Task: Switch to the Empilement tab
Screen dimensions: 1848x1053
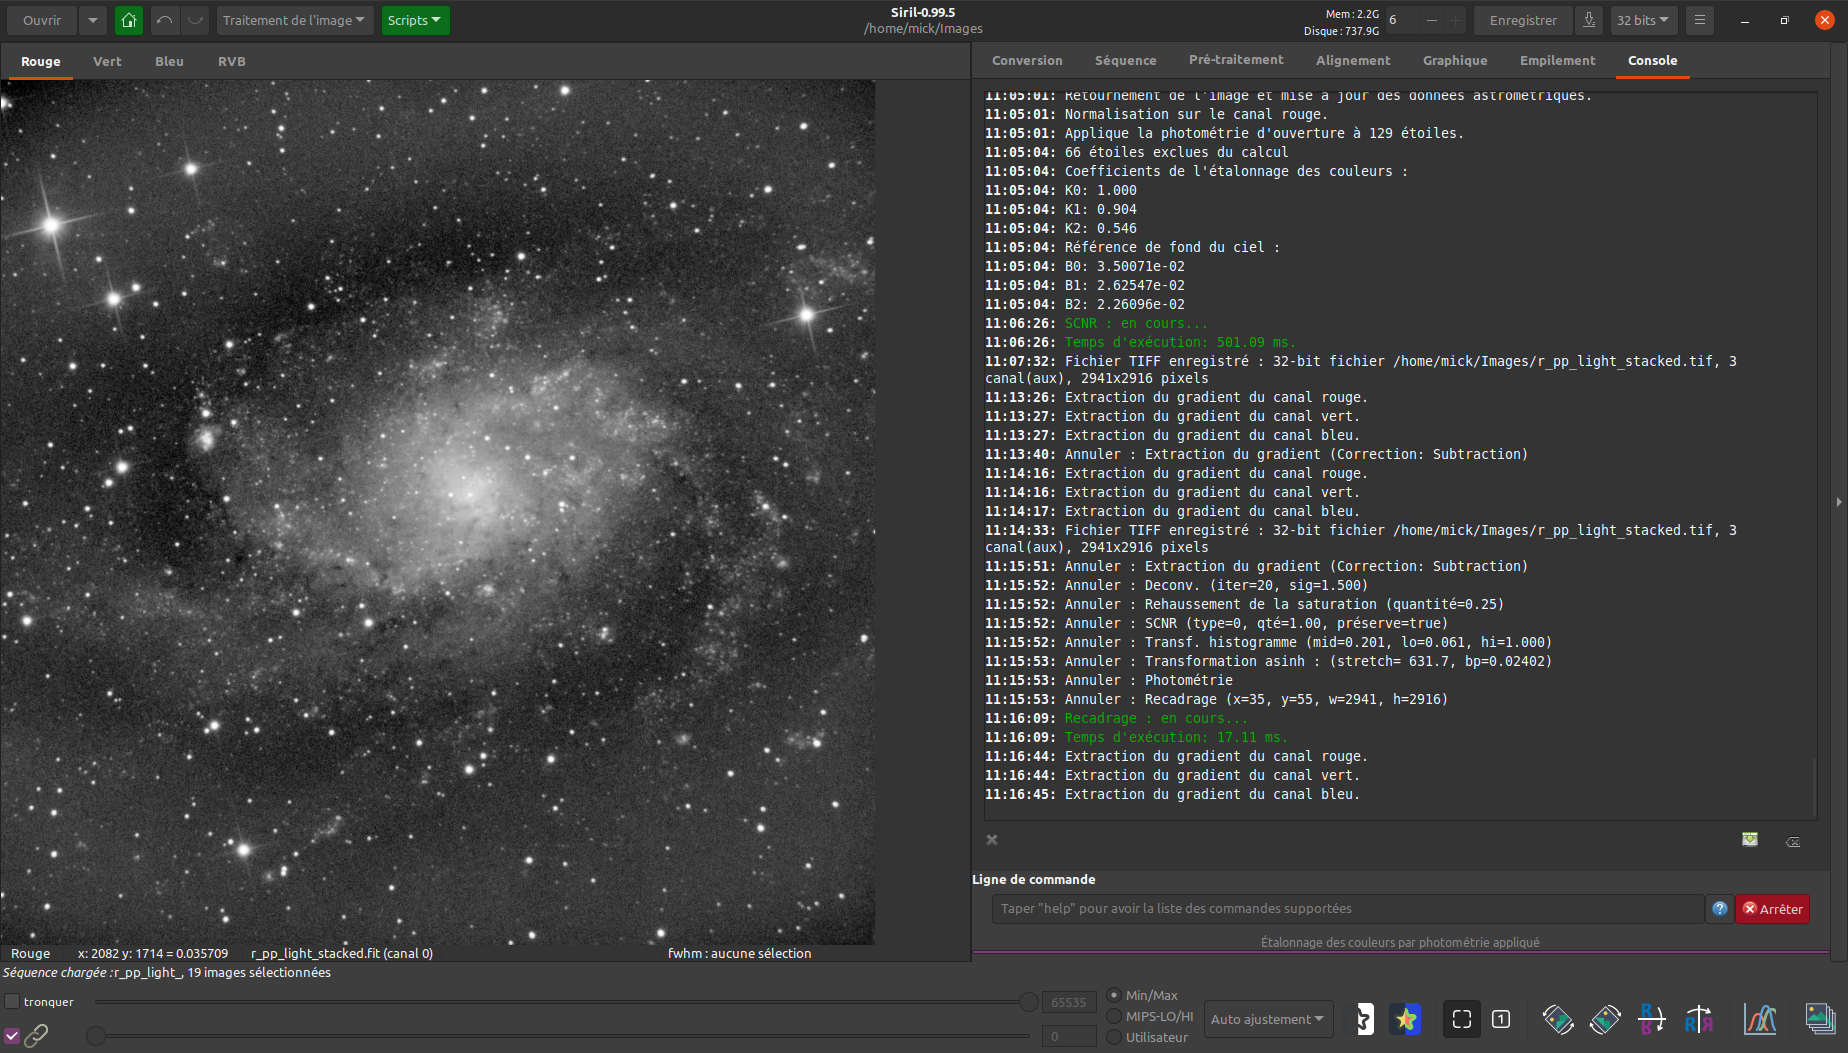Action: click(1557, 61)
